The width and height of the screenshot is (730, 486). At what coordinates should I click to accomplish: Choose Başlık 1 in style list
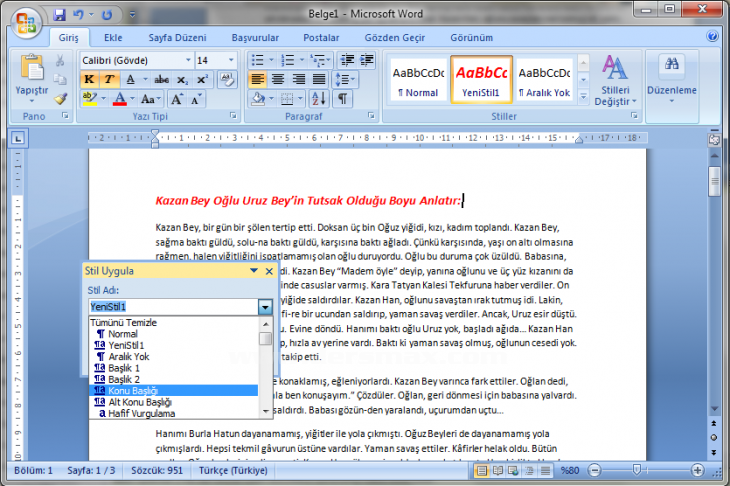[x=173, y=368]
